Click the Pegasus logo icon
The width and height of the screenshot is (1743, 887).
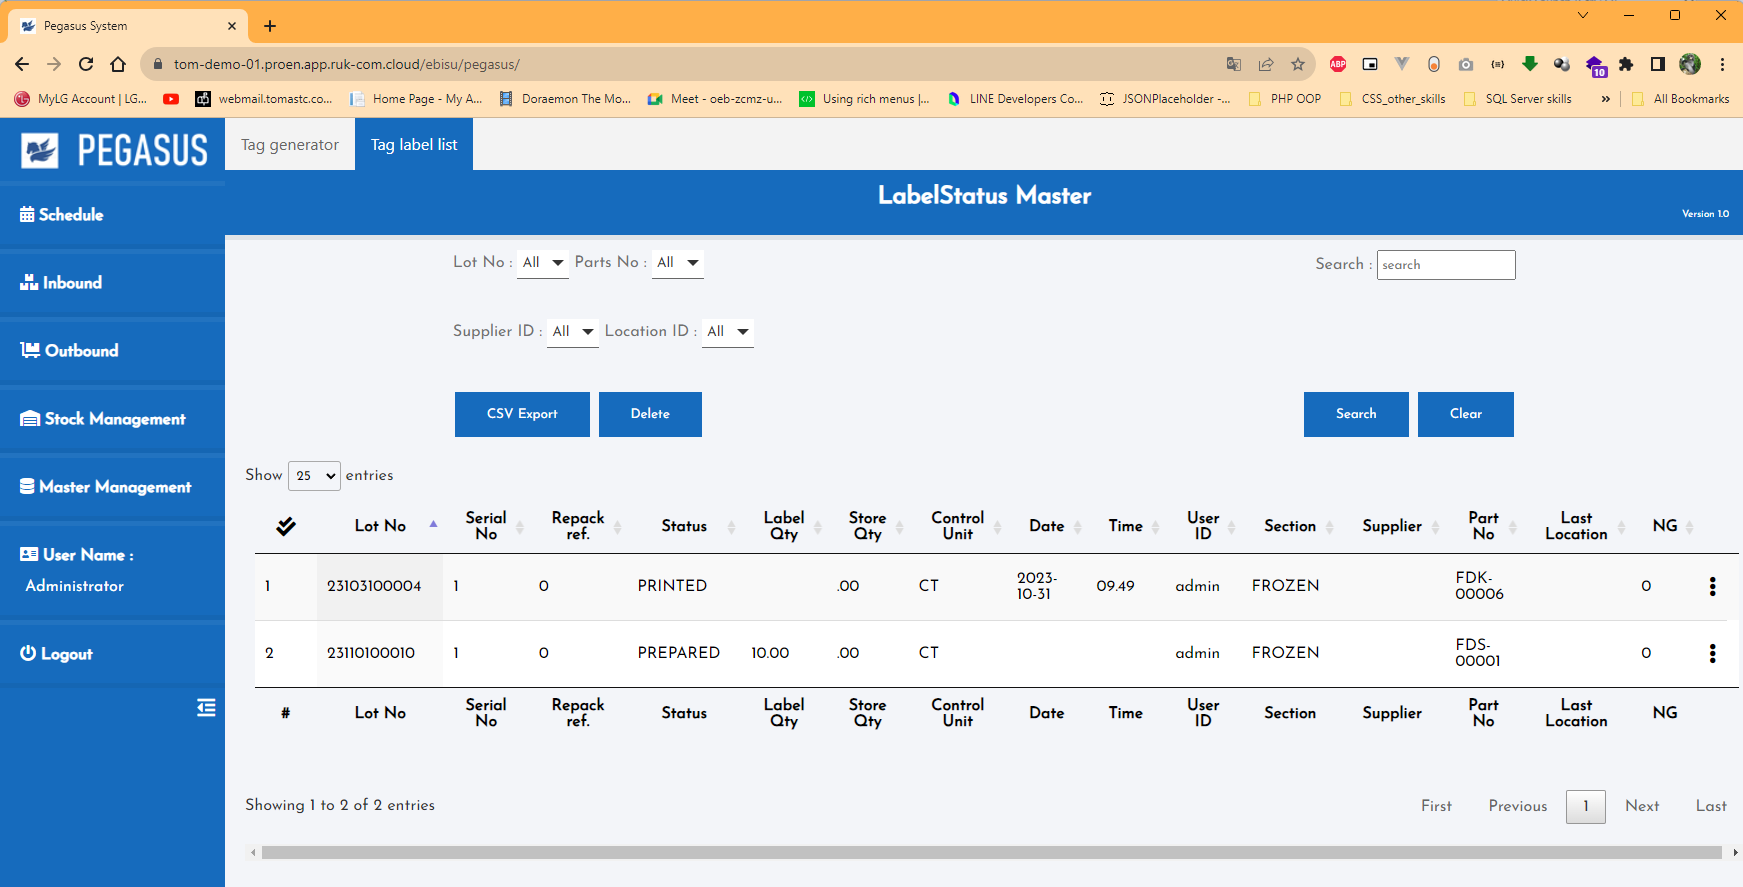tap(40, 151)
